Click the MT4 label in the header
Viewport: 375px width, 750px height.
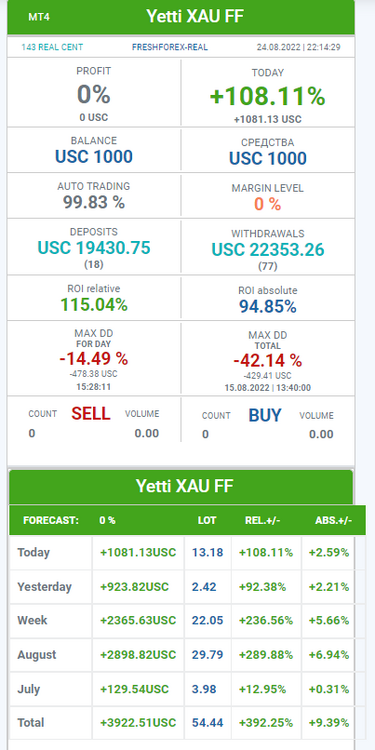(x=39, y=17)
